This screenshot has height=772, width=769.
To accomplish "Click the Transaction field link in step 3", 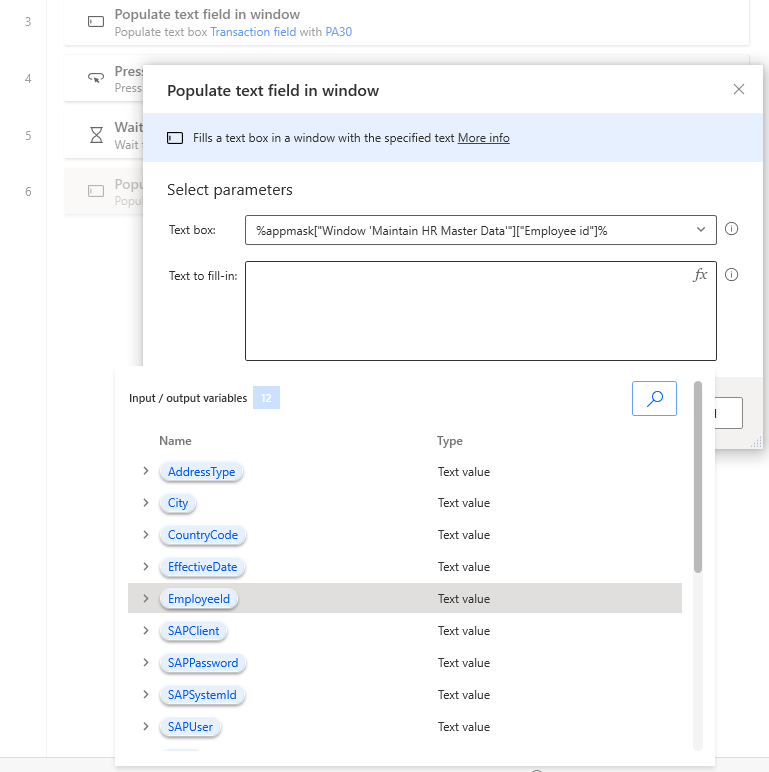I will [253, 32].
